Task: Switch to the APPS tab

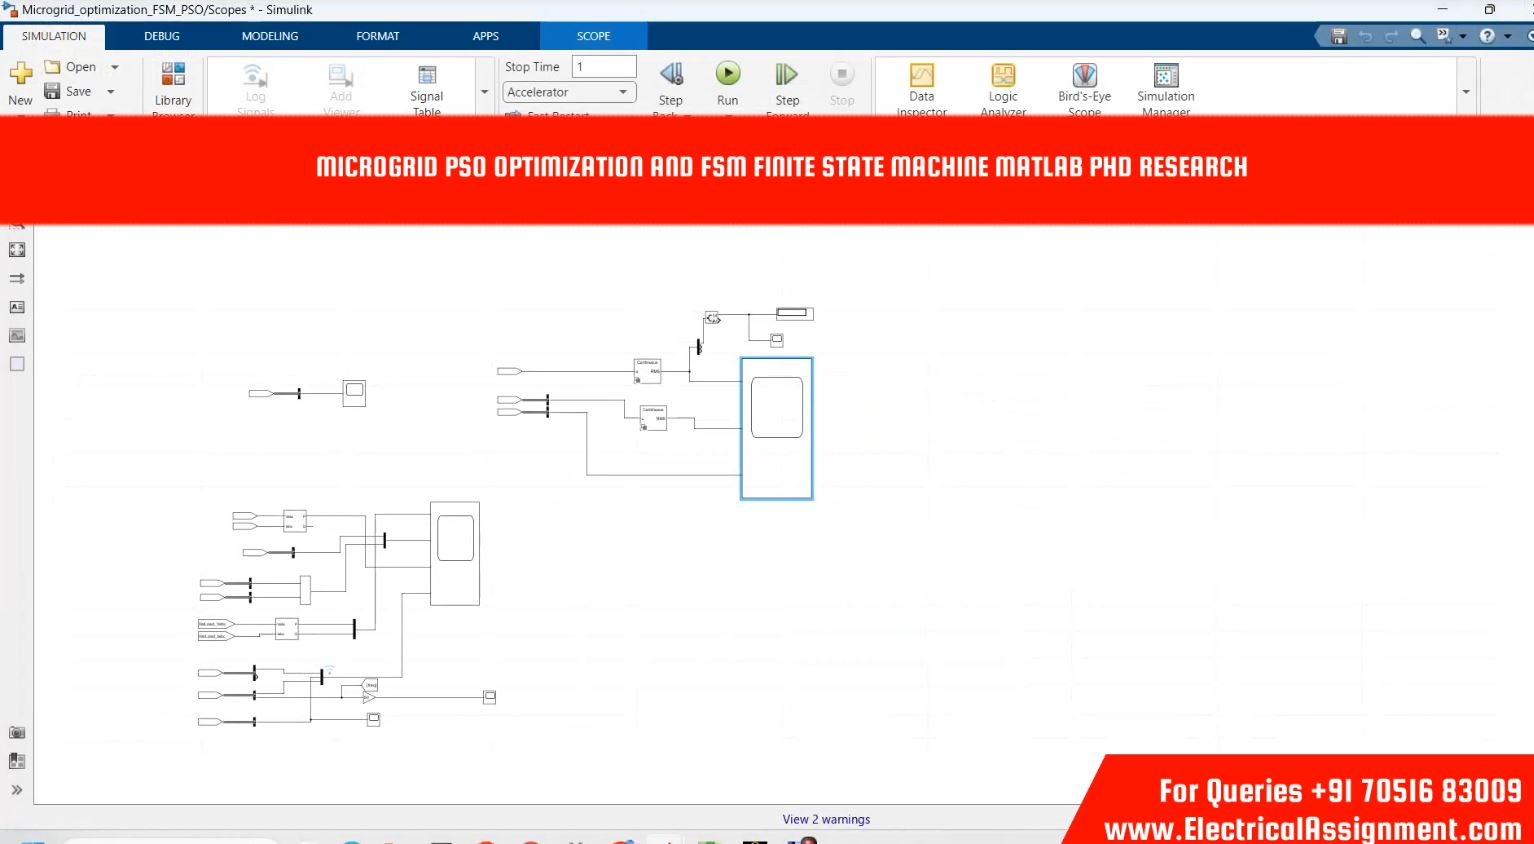Action: coord(486,36)
